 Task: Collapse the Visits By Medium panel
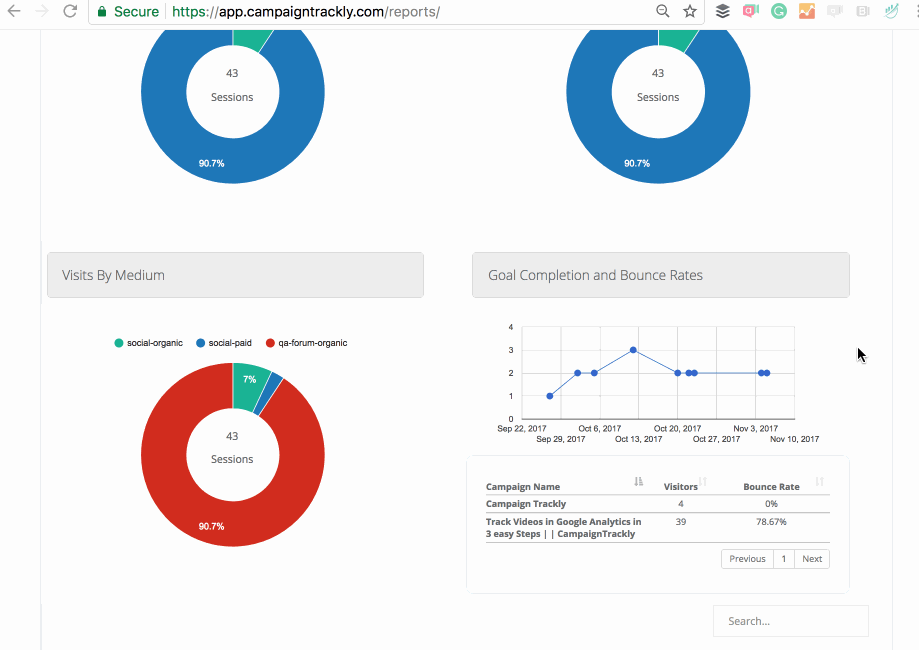[x=235, y=274]
